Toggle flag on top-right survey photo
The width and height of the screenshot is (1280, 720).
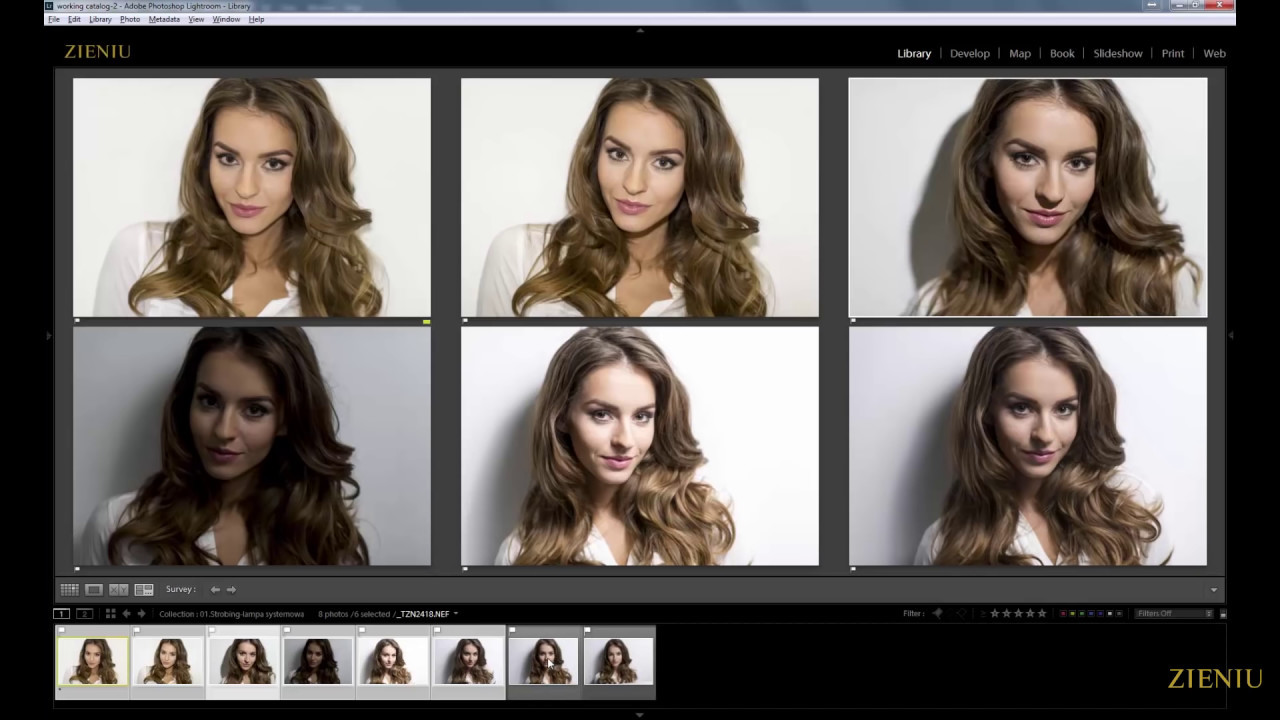coord(853,321)
